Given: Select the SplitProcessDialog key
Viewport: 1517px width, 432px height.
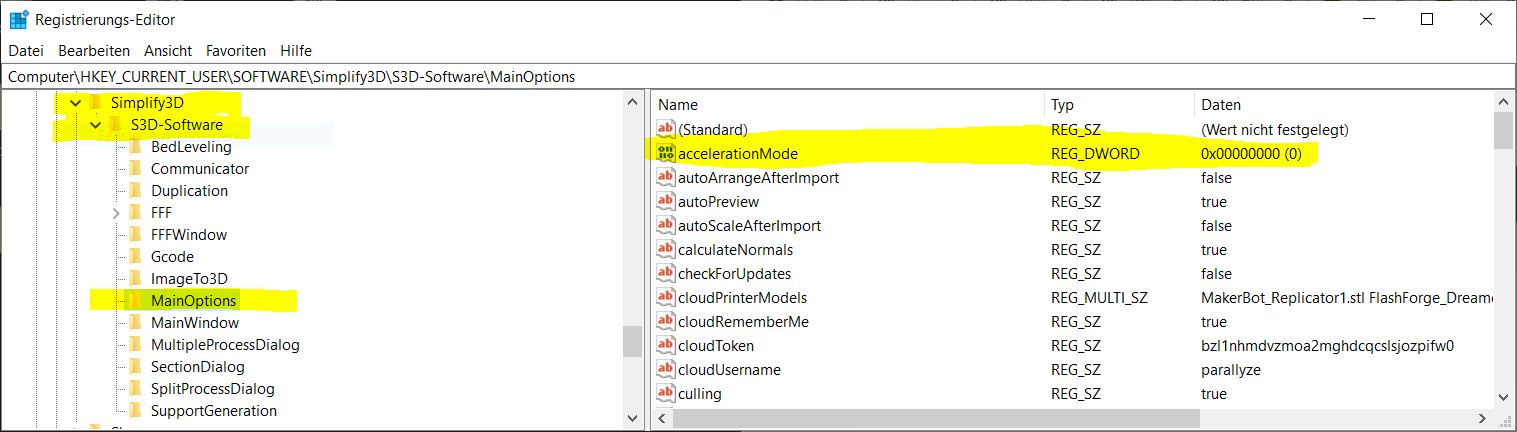Looking at the screenshot, I should (x=213, y=389).
